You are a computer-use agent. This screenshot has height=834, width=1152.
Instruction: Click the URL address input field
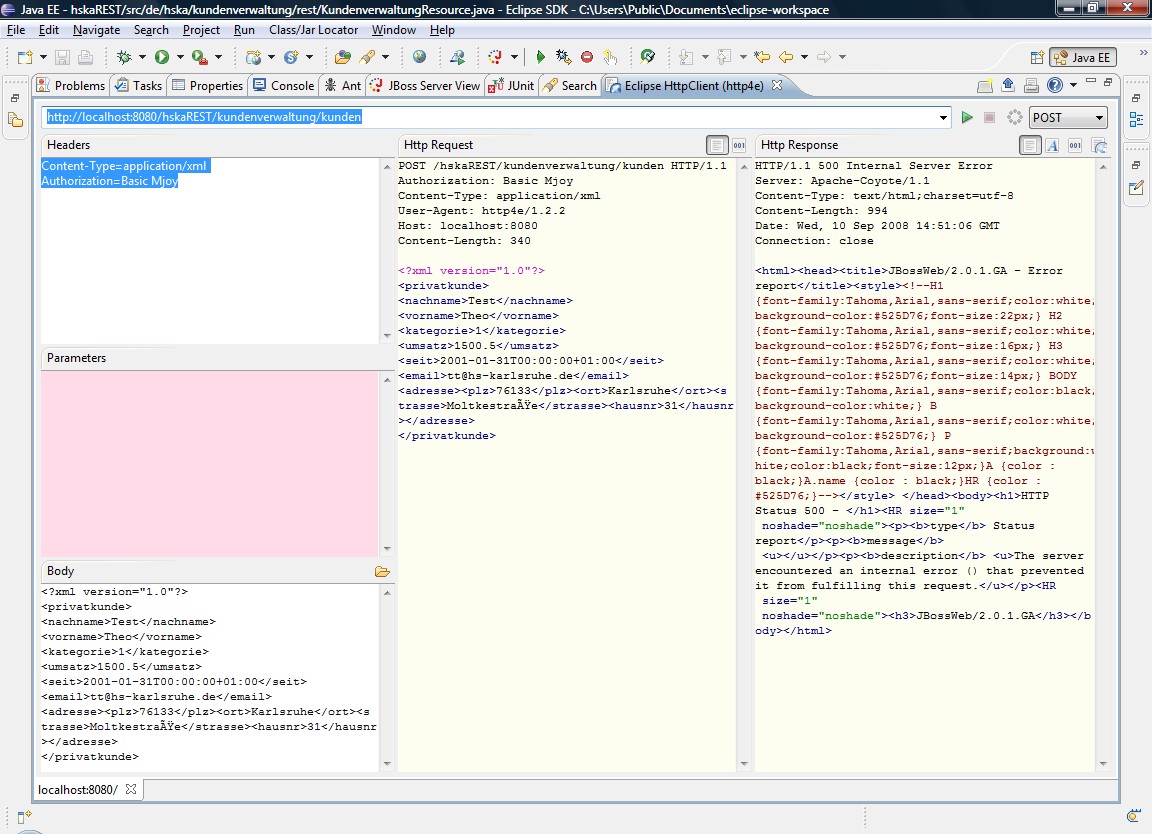(490, 118)
